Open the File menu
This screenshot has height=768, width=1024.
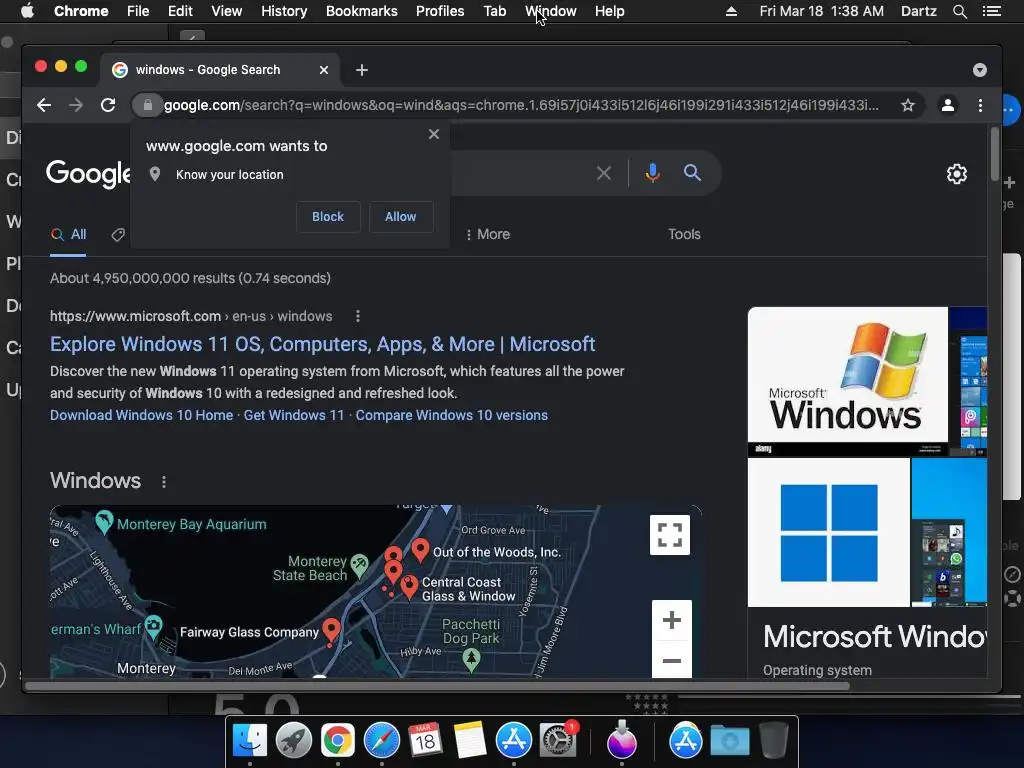coord(138,11)
